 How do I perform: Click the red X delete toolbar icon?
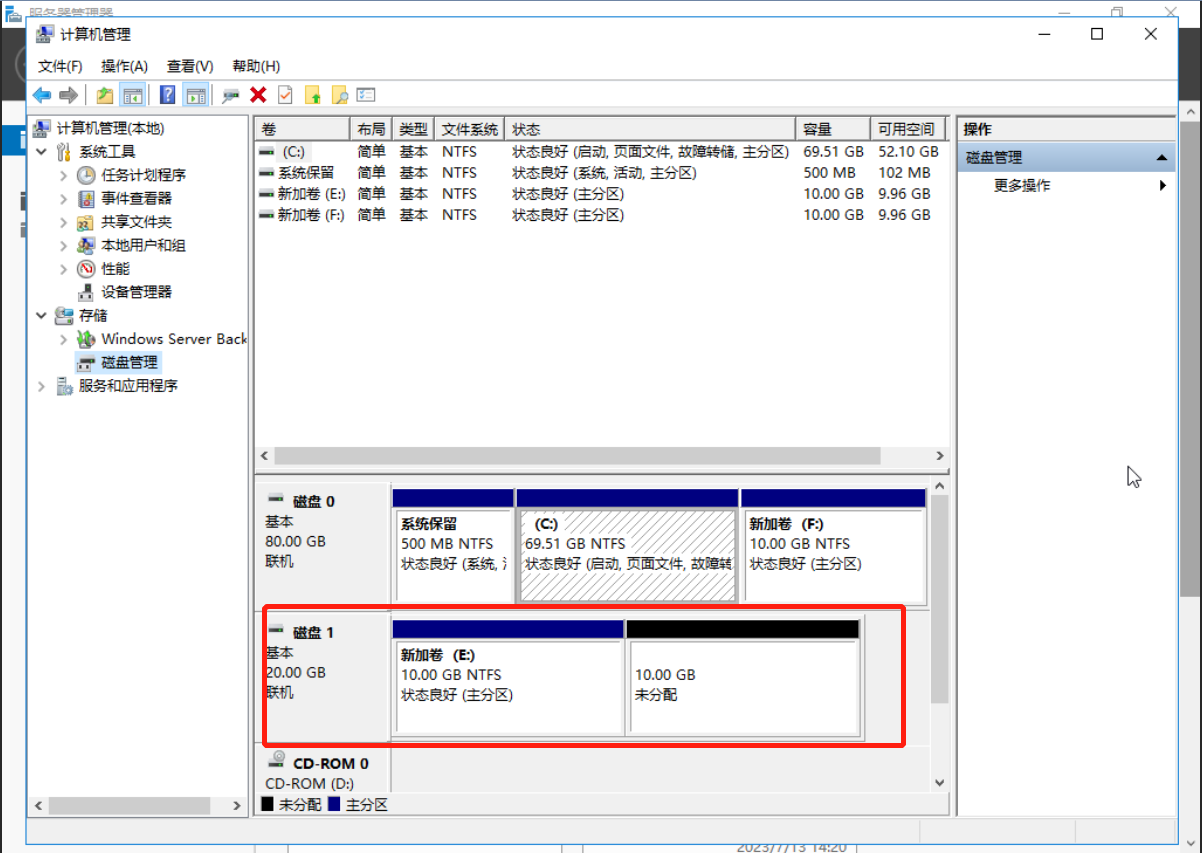258,95
